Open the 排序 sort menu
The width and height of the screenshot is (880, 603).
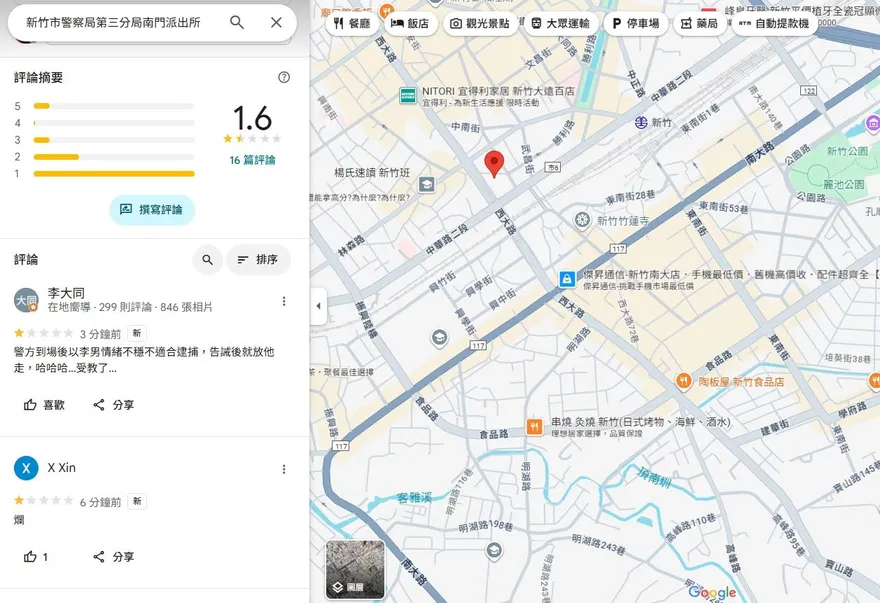pyautogui.click(x=258, y=260)
